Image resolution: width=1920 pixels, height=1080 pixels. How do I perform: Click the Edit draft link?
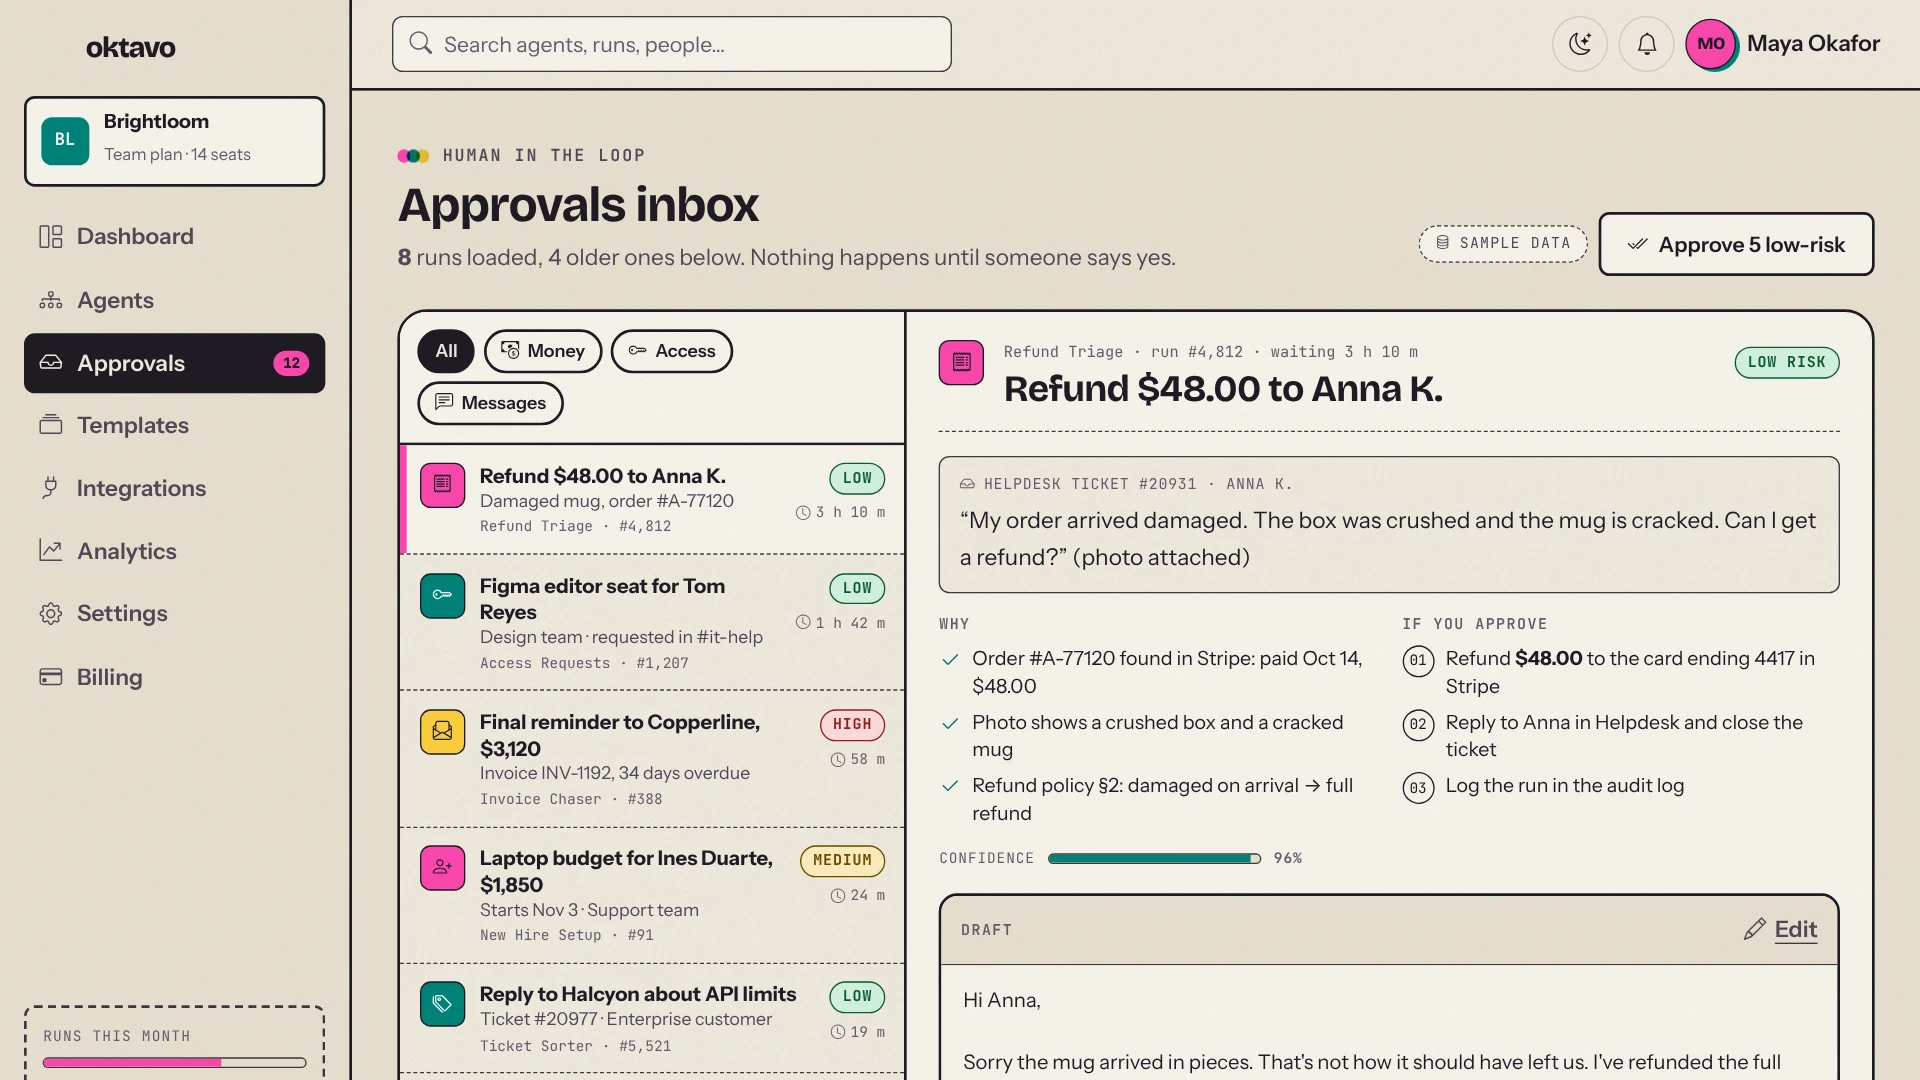pyautogui.click(x=1795, y=930)
